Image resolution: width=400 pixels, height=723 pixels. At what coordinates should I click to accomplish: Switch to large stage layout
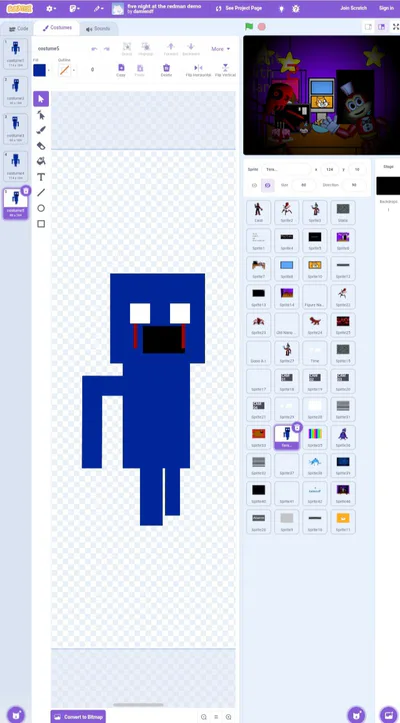click(x=382, y=27)
